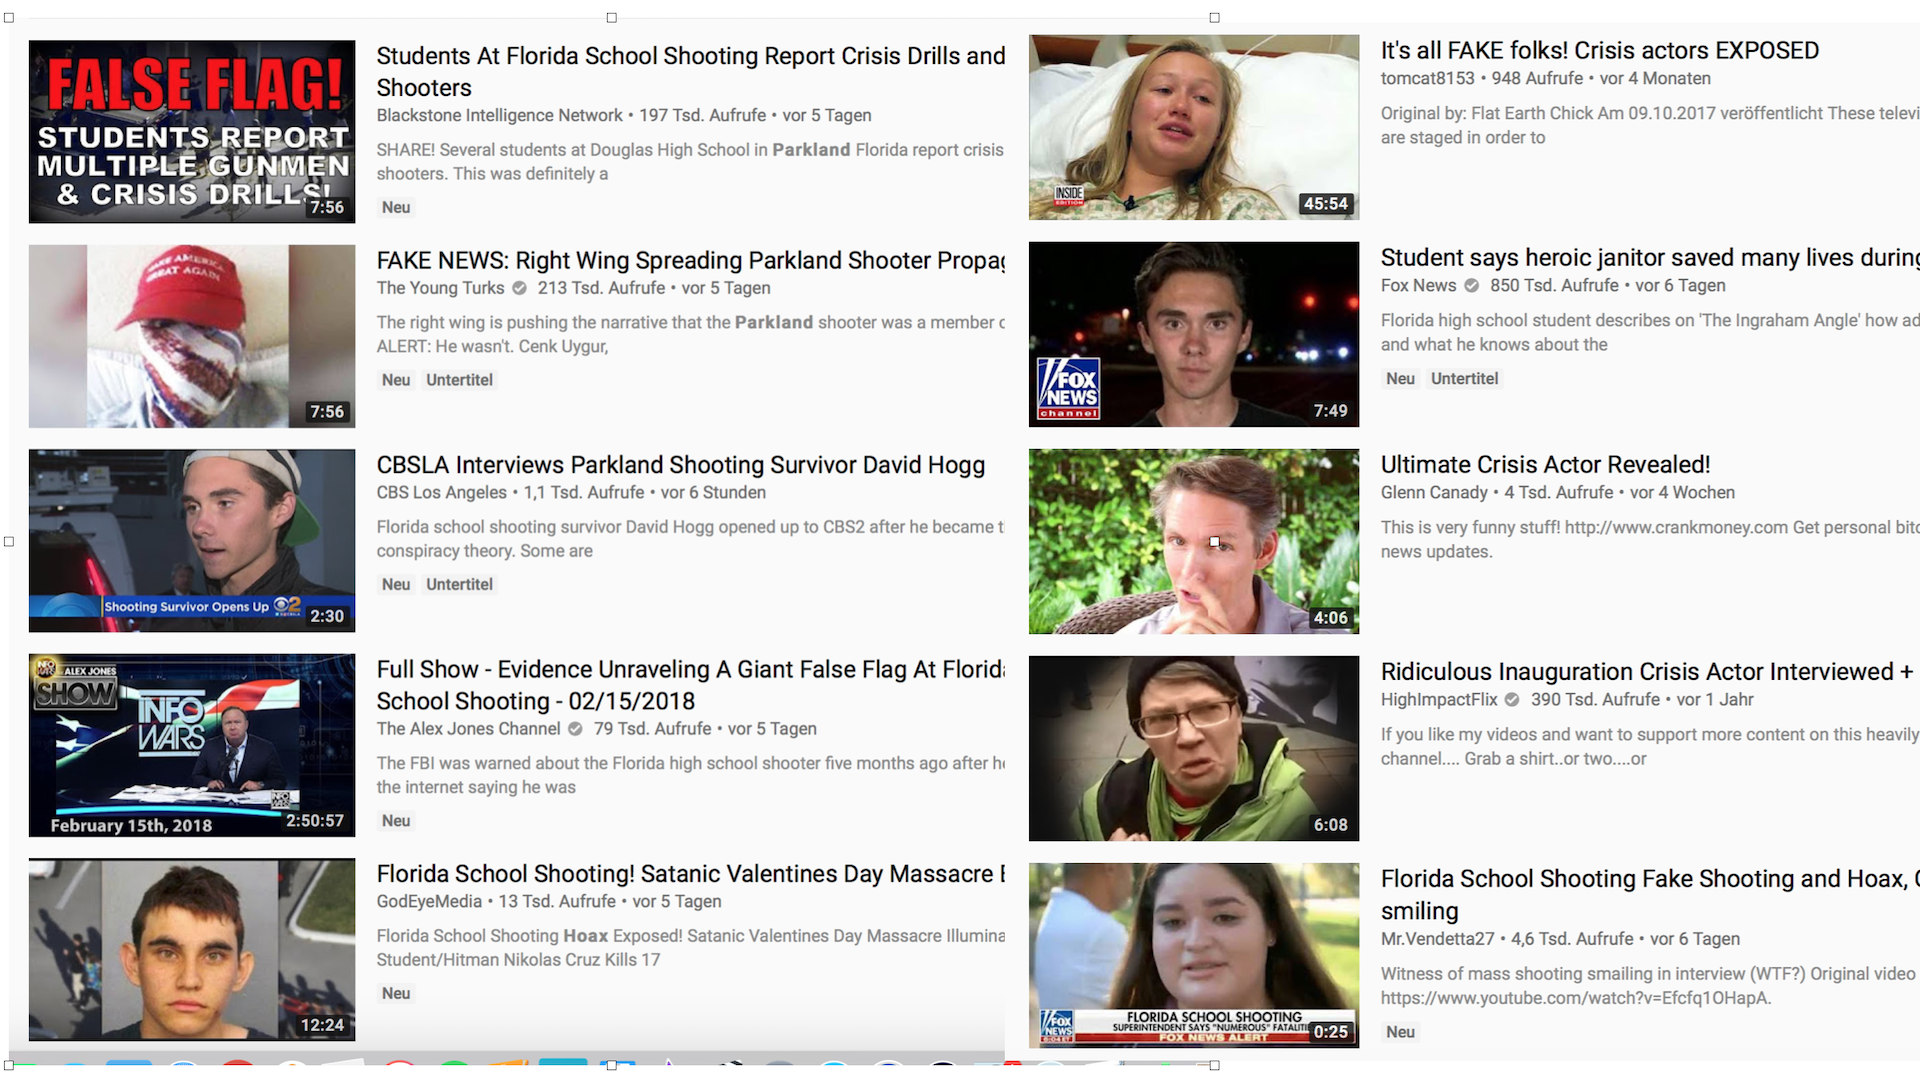The image size is (1920, 1083).
Task: Visit The Alex Jones Channel
Action: 468,729
